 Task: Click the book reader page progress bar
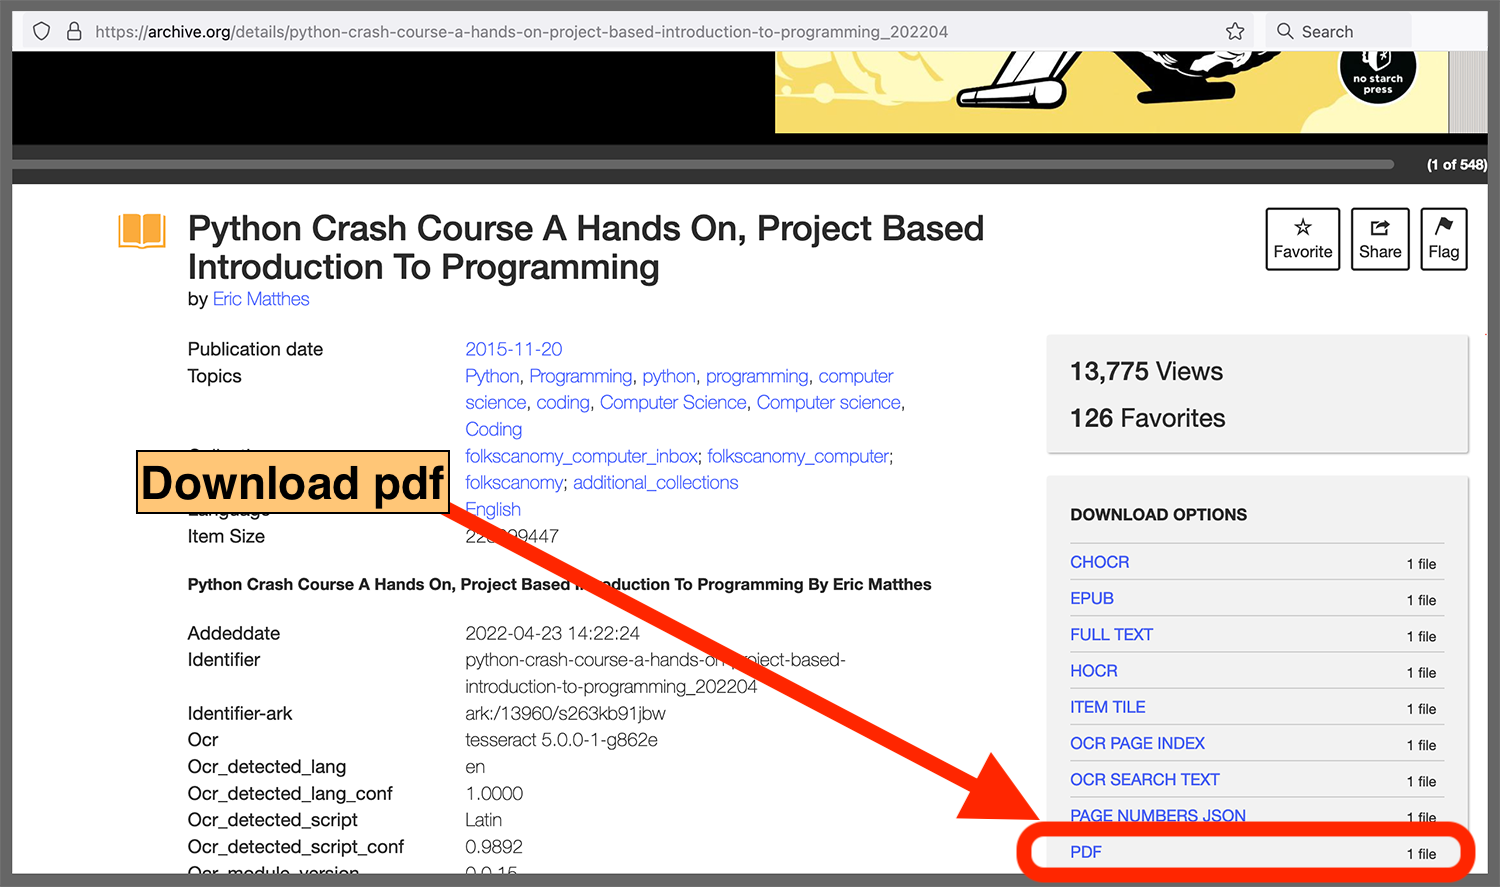pos(703,164)
